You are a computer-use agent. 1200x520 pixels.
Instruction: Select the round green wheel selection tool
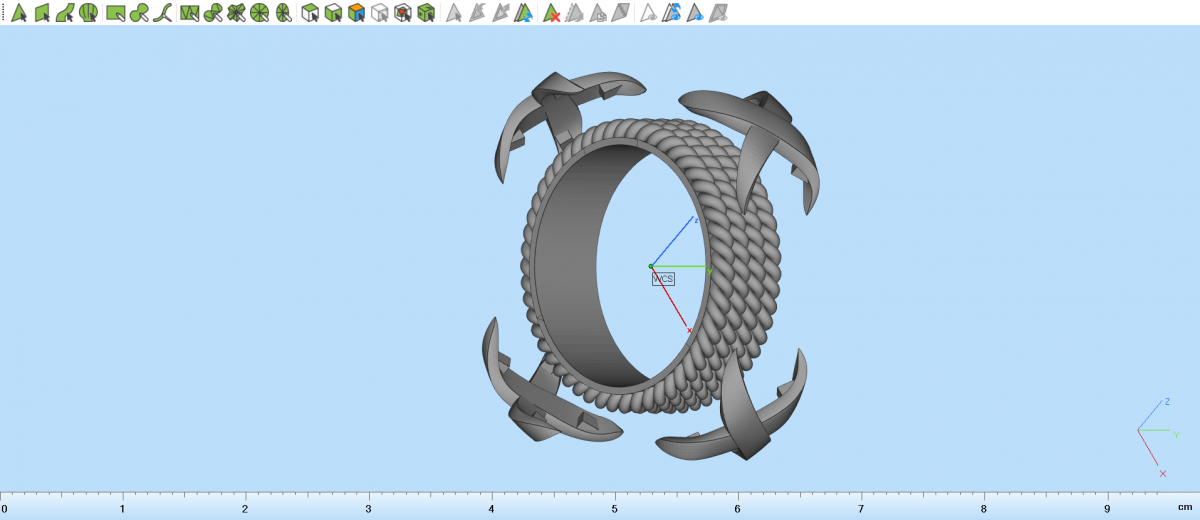[259, 13]
